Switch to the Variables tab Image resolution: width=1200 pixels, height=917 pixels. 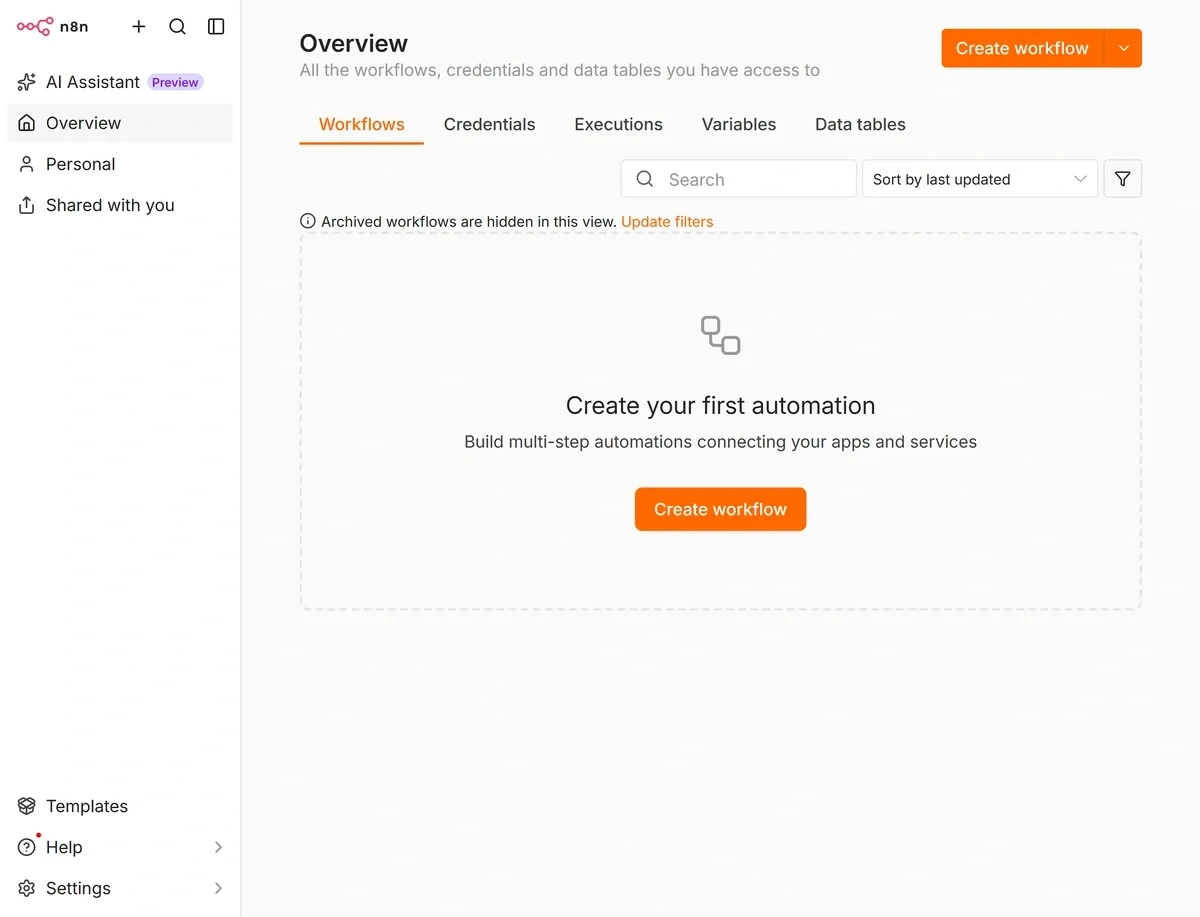(738, 124)
